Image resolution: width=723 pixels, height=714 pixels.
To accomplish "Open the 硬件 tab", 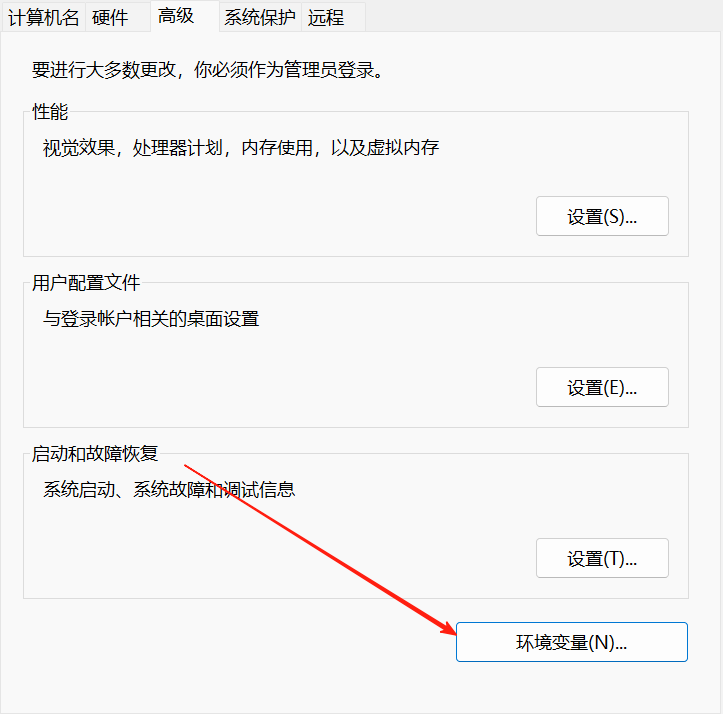I will click(118, 18).
